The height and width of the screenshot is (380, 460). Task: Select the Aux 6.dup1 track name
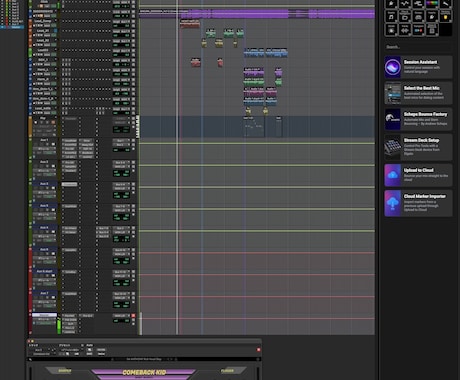pyautogui.click(x=44, y=271)
